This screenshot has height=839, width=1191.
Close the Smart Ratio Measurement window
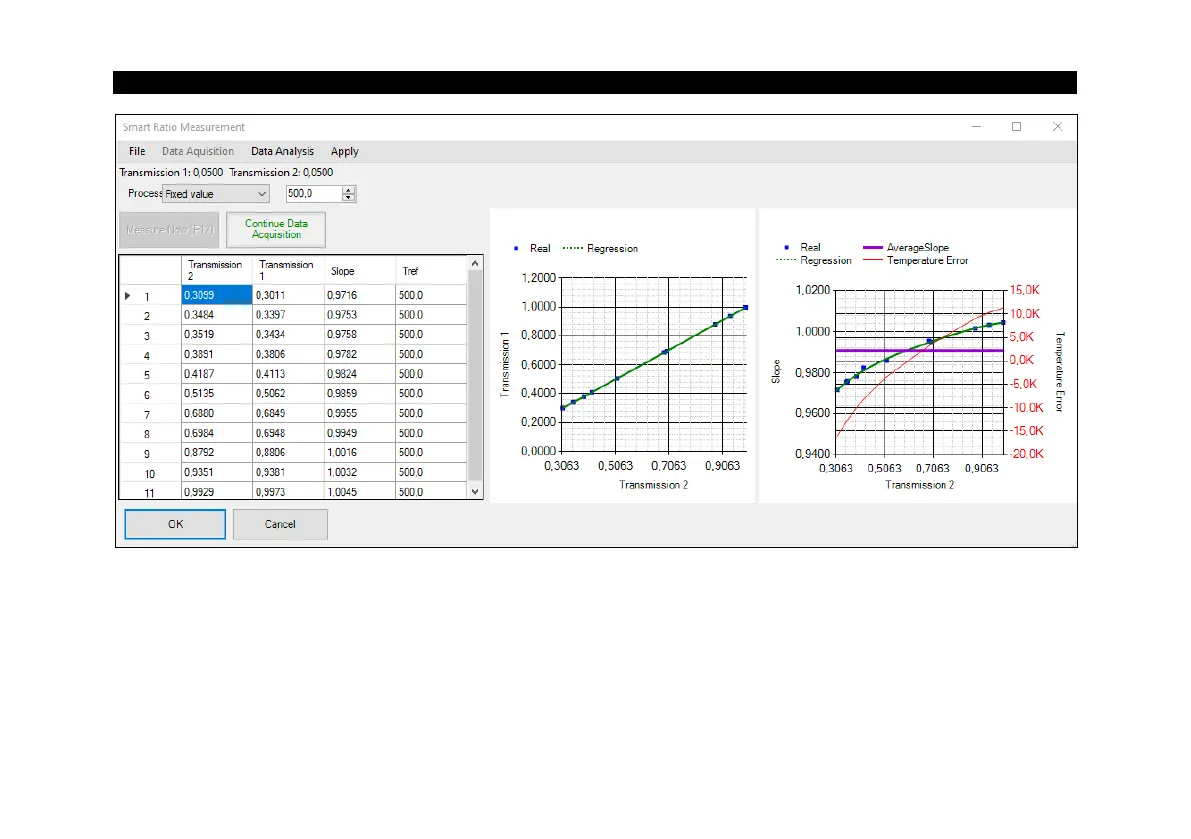[x=1057, y=127]
